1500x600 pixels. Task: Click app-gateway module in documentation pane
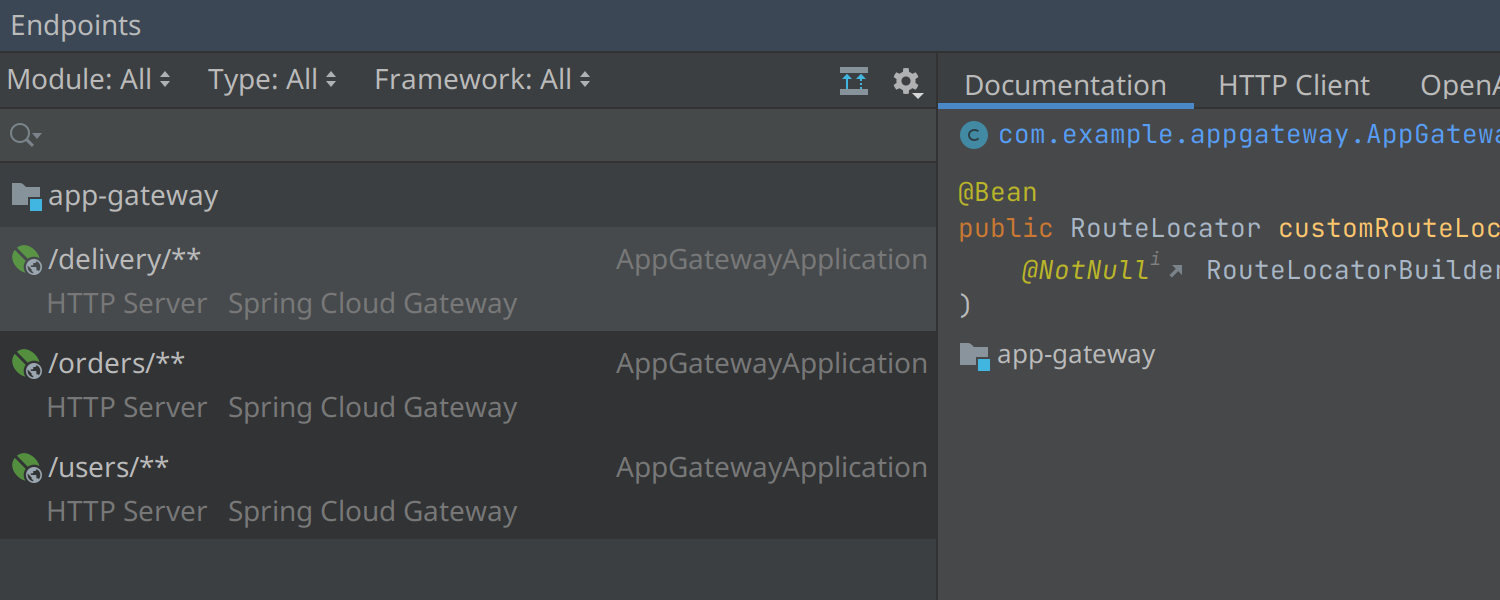1076,355
